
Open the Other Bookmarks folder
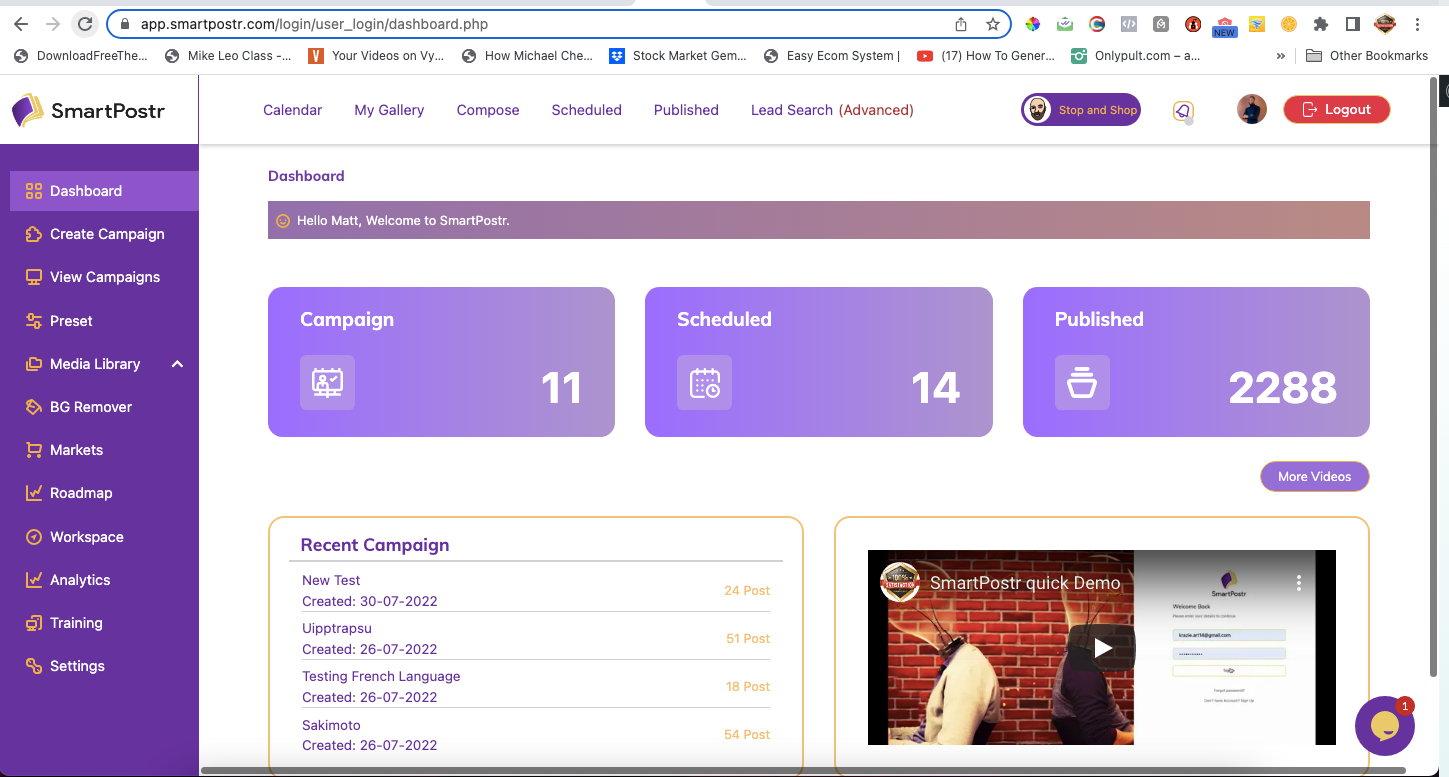click(x=1367, y=56)
